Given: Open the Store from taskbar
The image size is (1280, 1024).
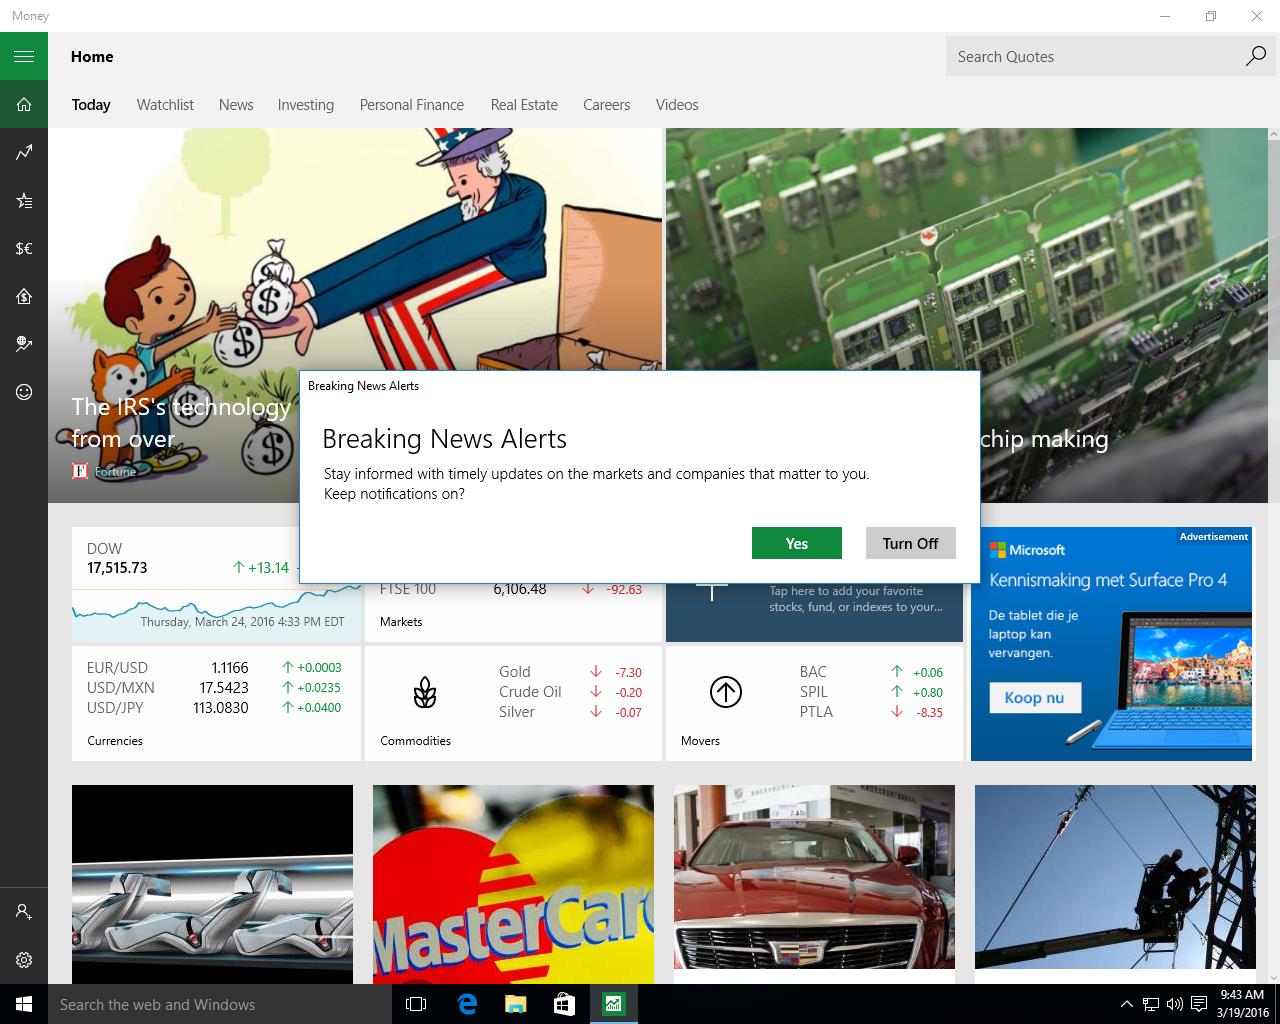Looking at the screenshot, I should tap(564, 1004).
